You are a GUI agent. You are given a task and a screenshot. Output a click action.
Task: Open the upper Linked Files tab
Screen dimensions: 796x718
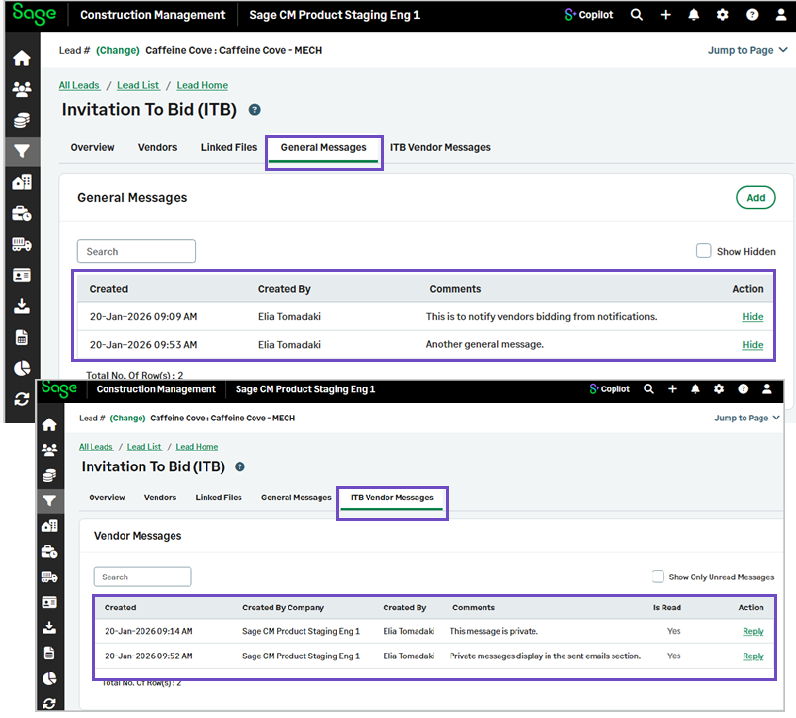click(x=229, y=147)
